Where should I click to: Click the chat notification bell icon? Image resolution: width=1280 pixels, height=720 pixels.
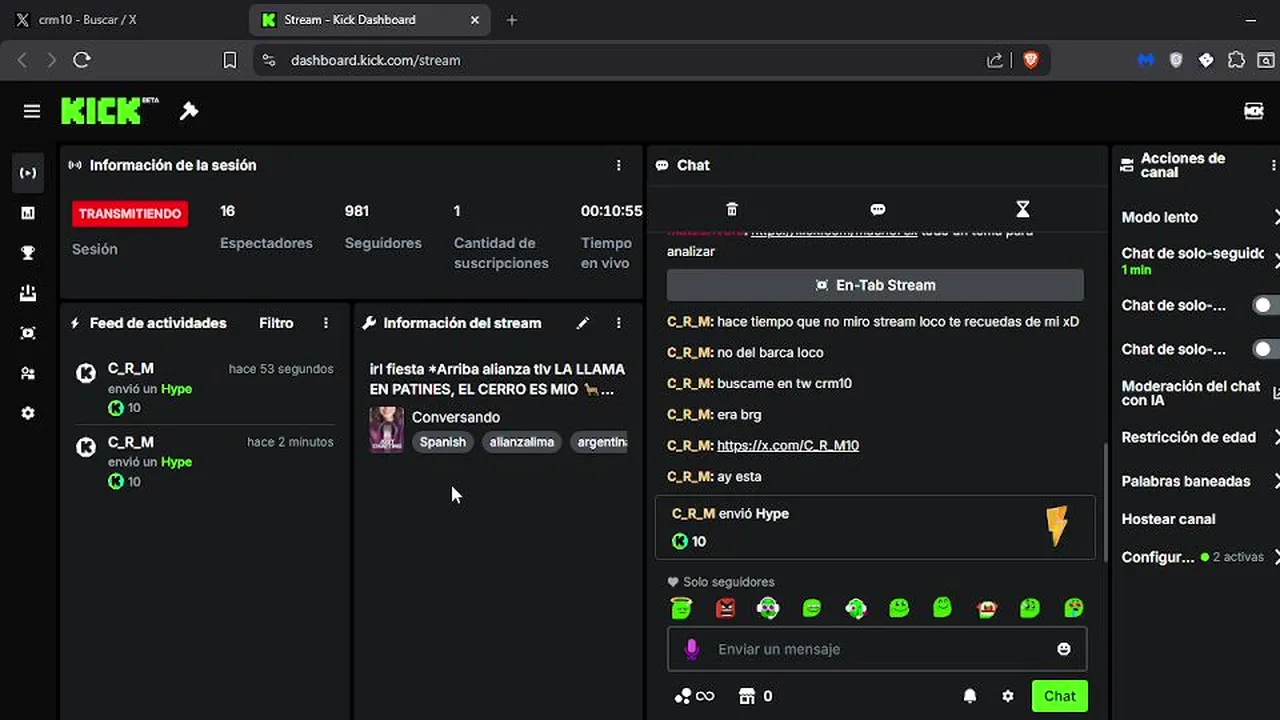970,696
